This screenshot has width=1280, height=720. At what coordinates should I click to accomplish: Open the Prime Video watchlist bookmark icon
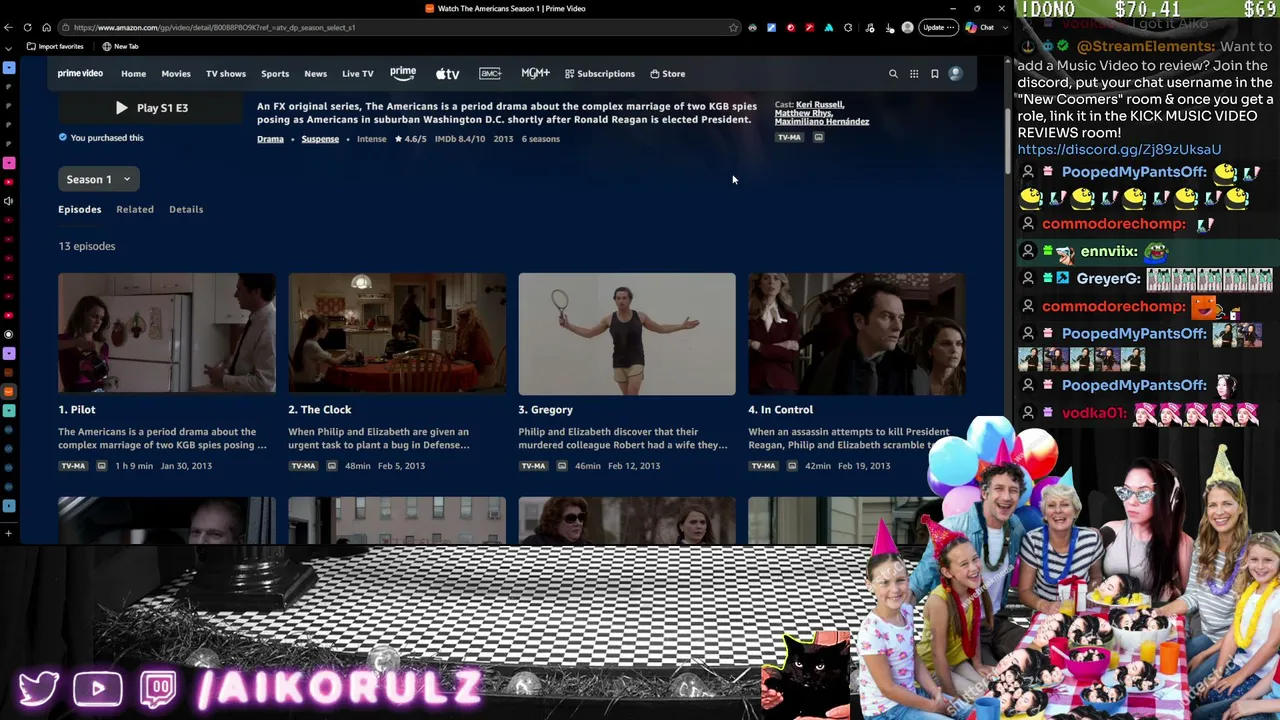[935, 73]
